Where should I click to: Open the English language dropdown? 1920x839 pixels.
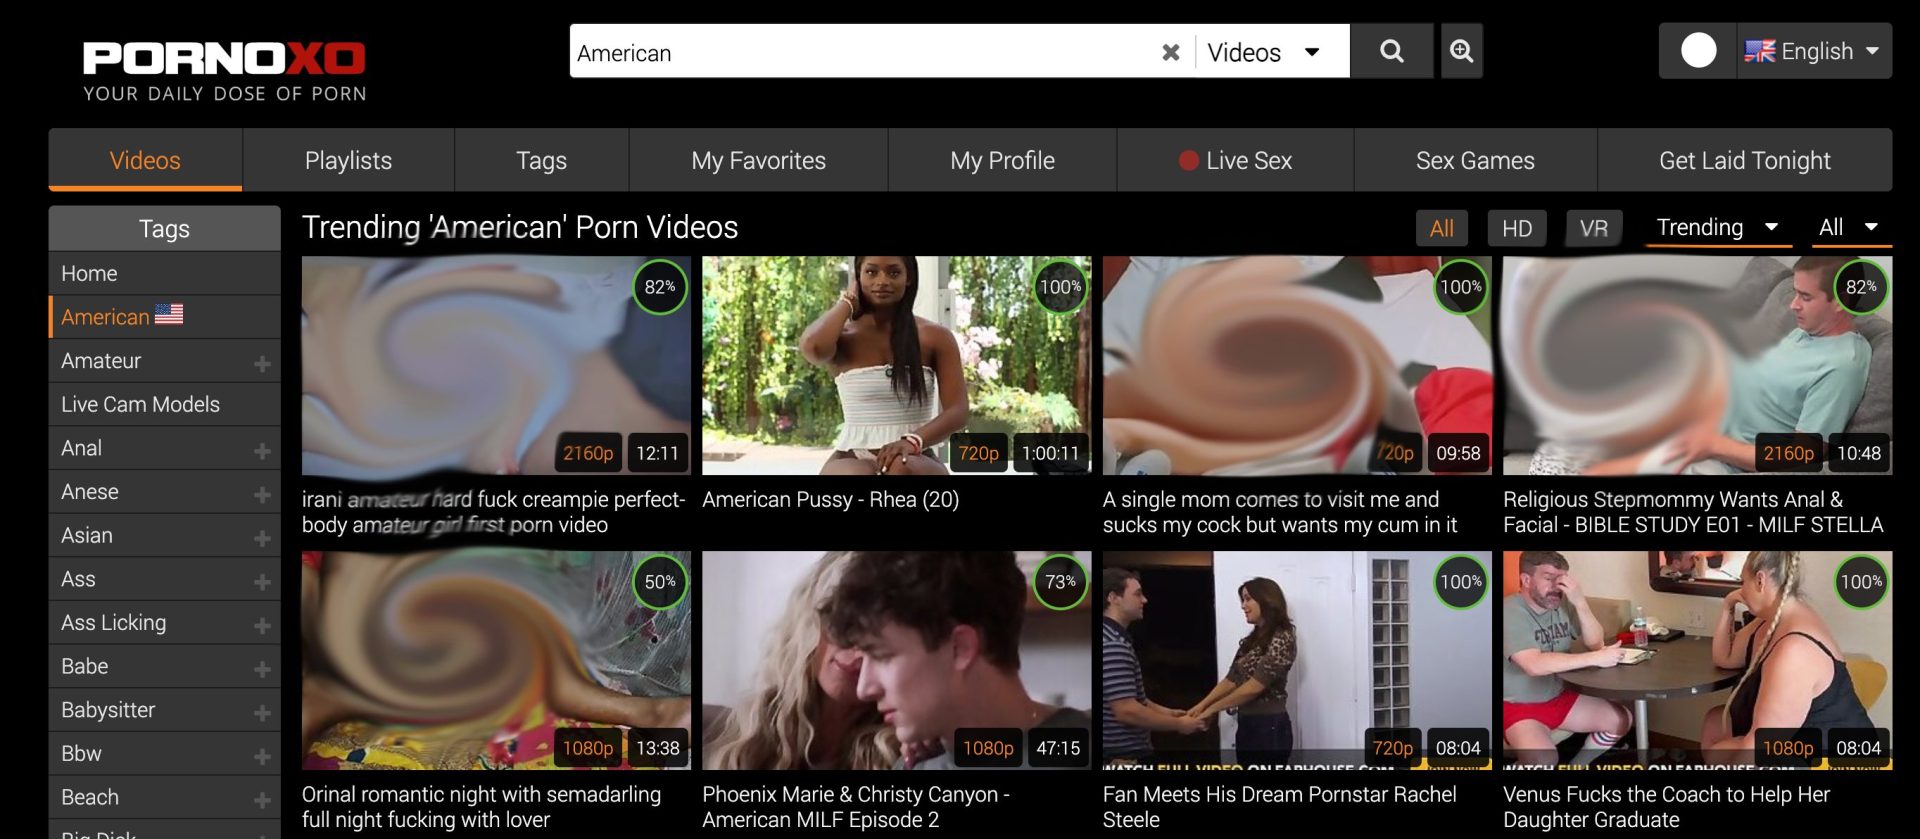(x=1813, y=51)
